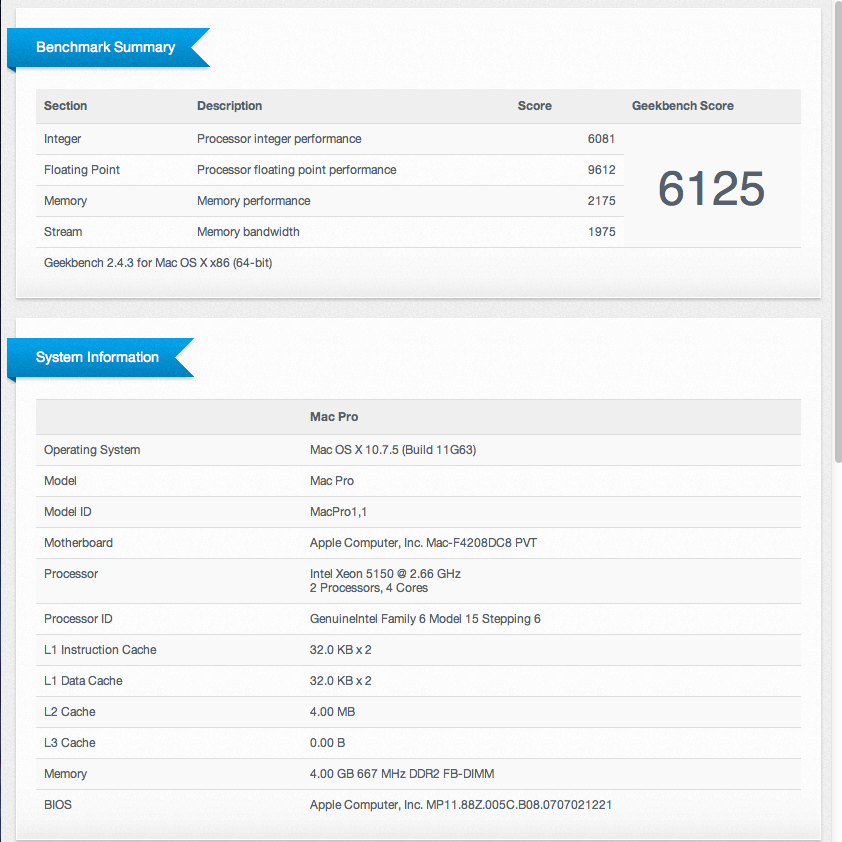The height and width of the screenshot is (842, 842).
Task: Click the Stream score value 1975
Action: coord(601,232)
